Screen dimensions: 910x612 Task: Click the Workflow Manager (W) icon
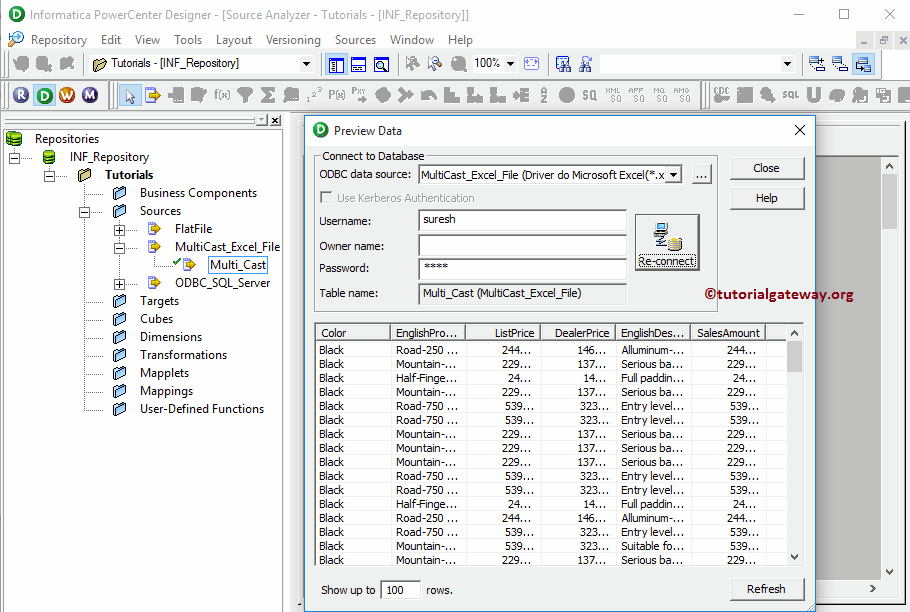[x=67, y=95]
